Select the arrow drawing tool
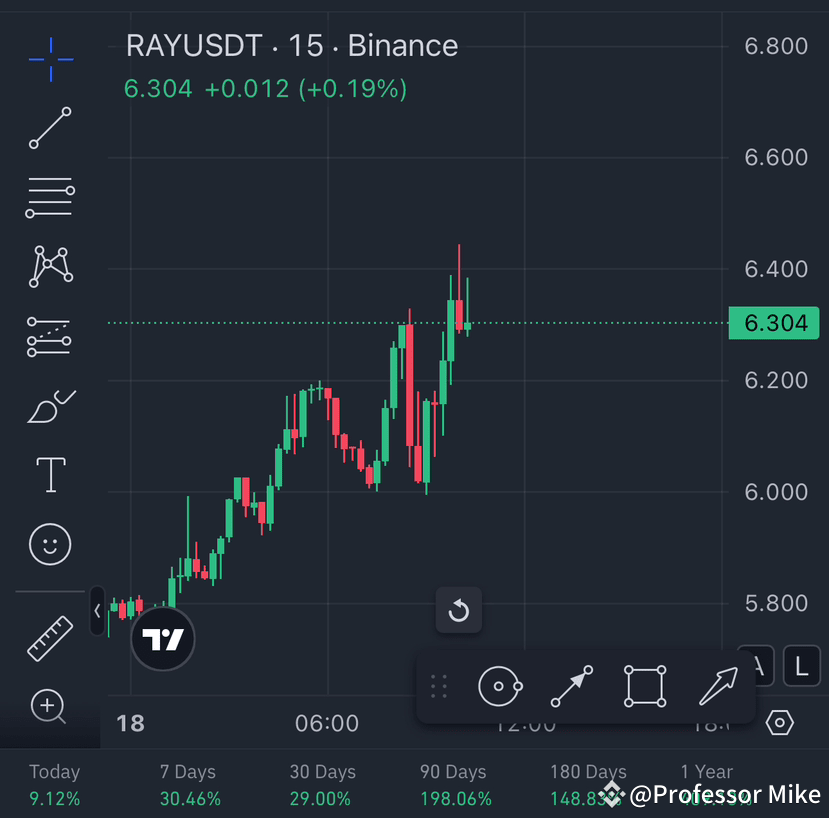Screen dimensions: 829x818 [x=716, y=686]
